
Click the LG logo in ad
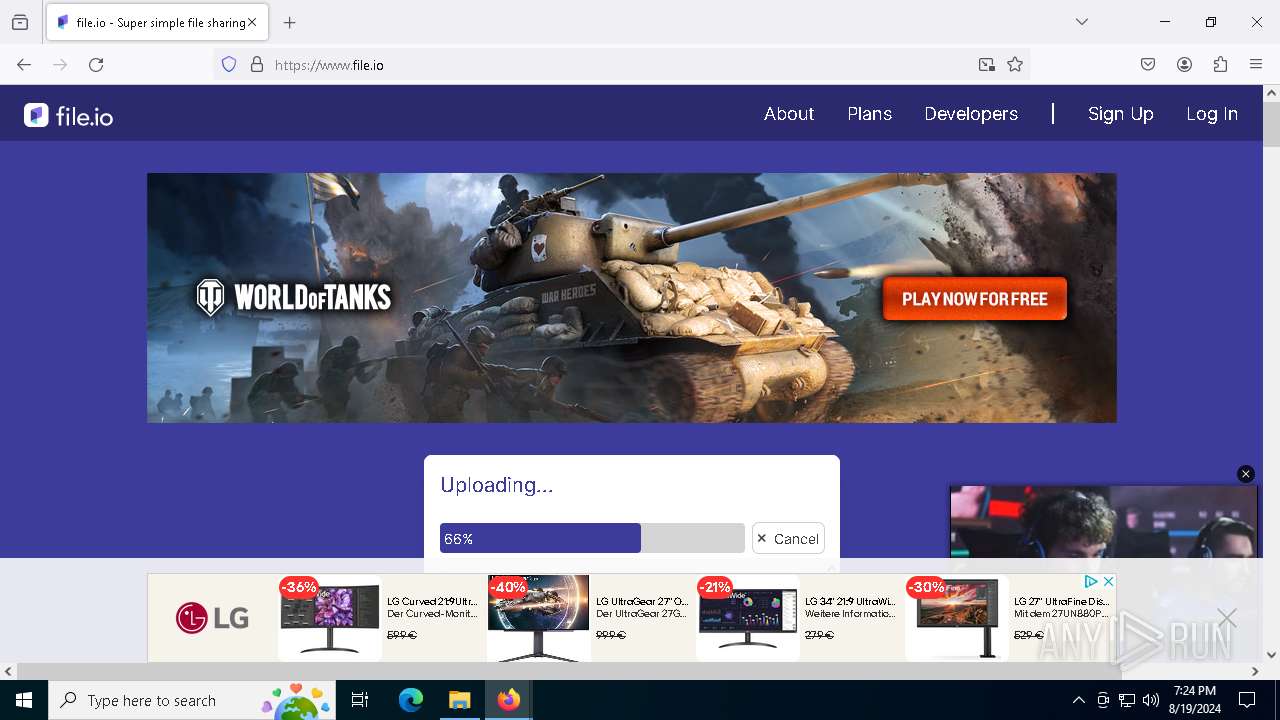click(213, 618)
